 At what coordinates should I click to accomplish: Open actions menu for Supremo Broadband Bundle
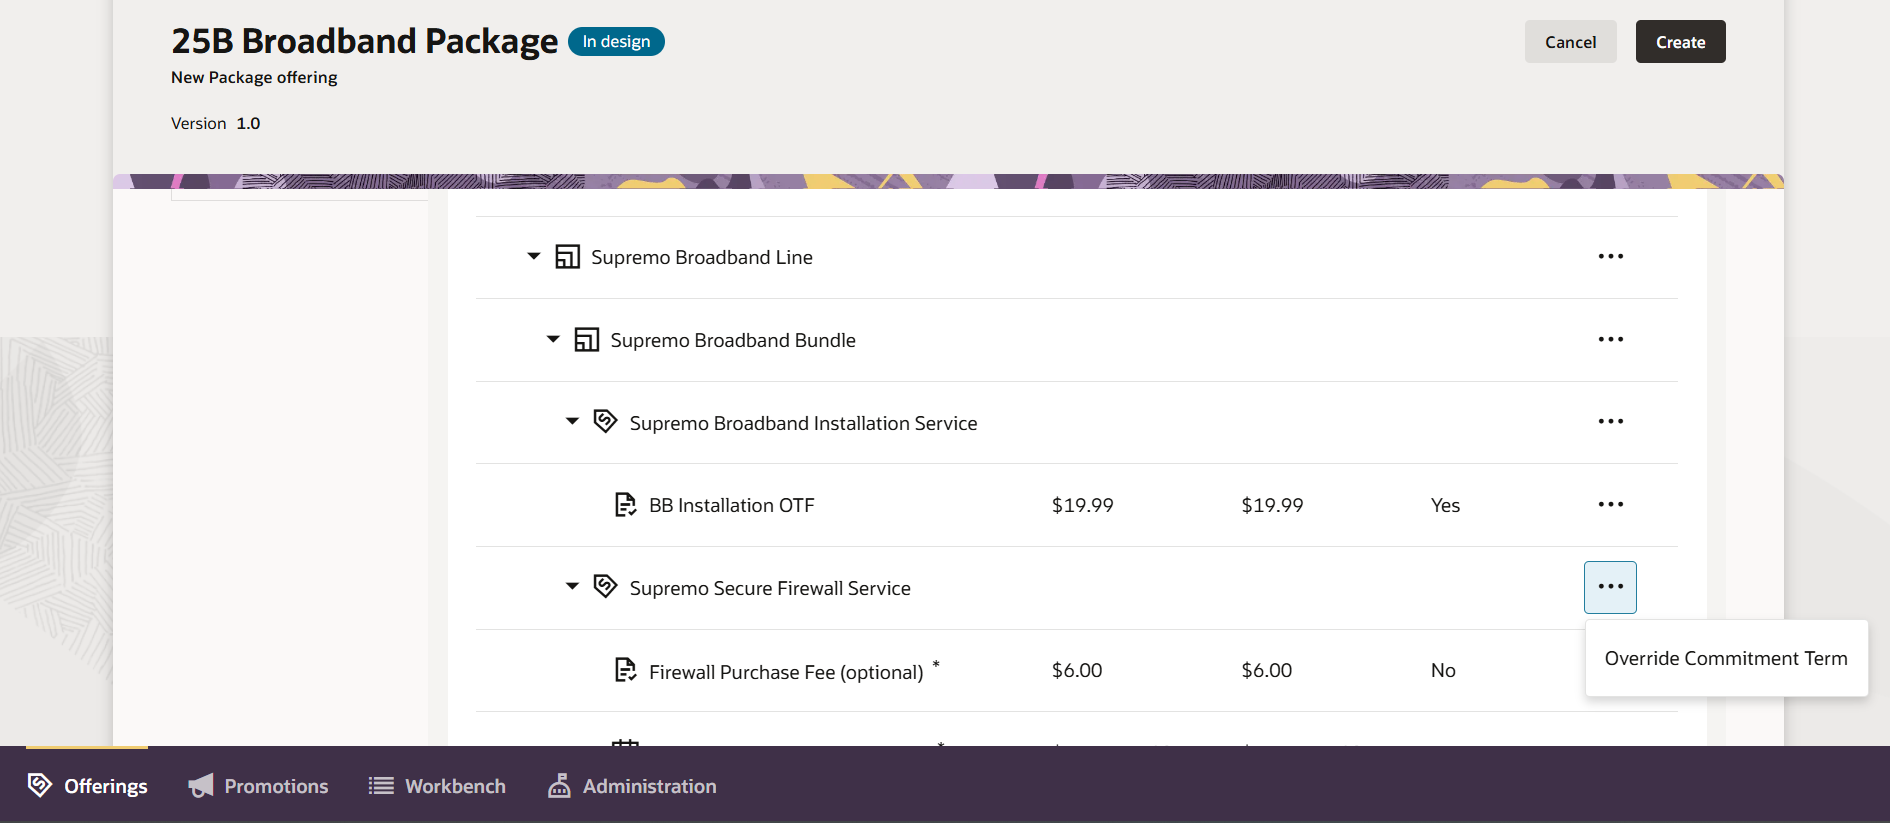[1610, 340]
